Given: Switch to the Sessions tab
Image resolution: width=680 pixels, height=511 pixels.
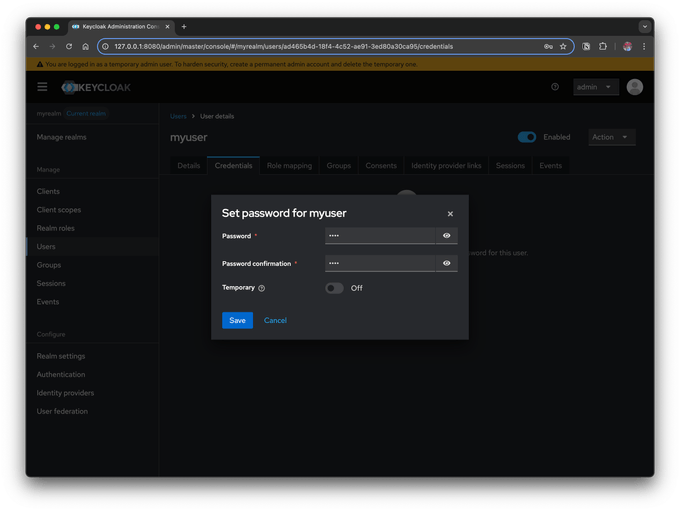Looking at the screenshot, I should point(510,166).
